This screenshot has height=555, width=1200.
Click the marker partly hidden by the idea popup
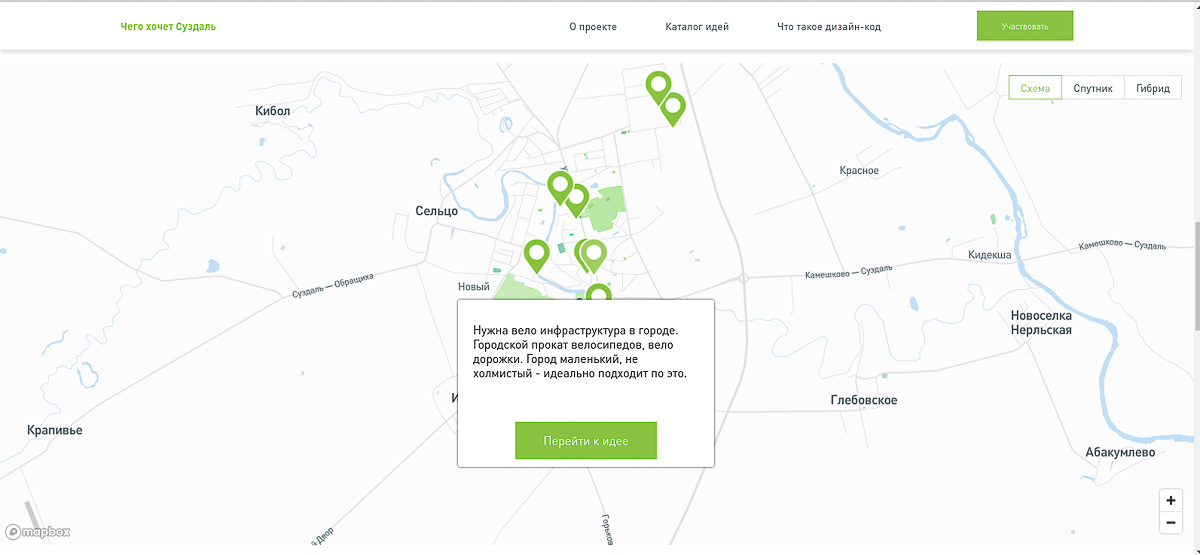tap(597, 292)
